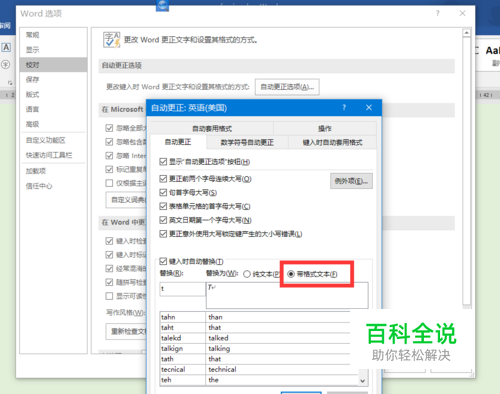Close the 自动更正: 英语(美国) dialog
The height and width of the screenshot is (394, 500).
pos(369,107)
